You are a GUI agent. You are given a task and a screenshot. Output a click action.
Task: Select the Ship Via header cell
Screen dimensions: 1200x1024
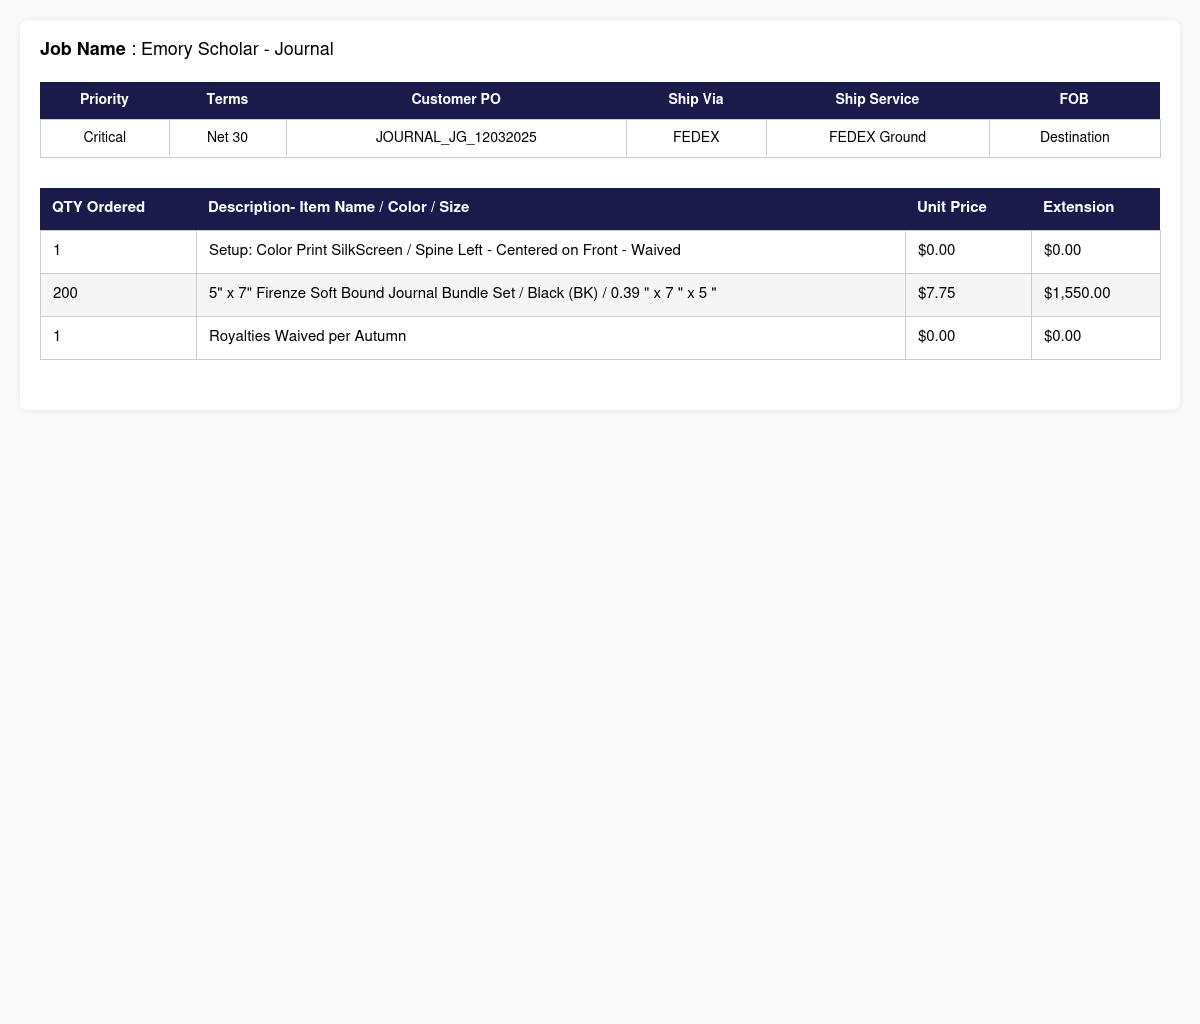(x=696, y=100)
